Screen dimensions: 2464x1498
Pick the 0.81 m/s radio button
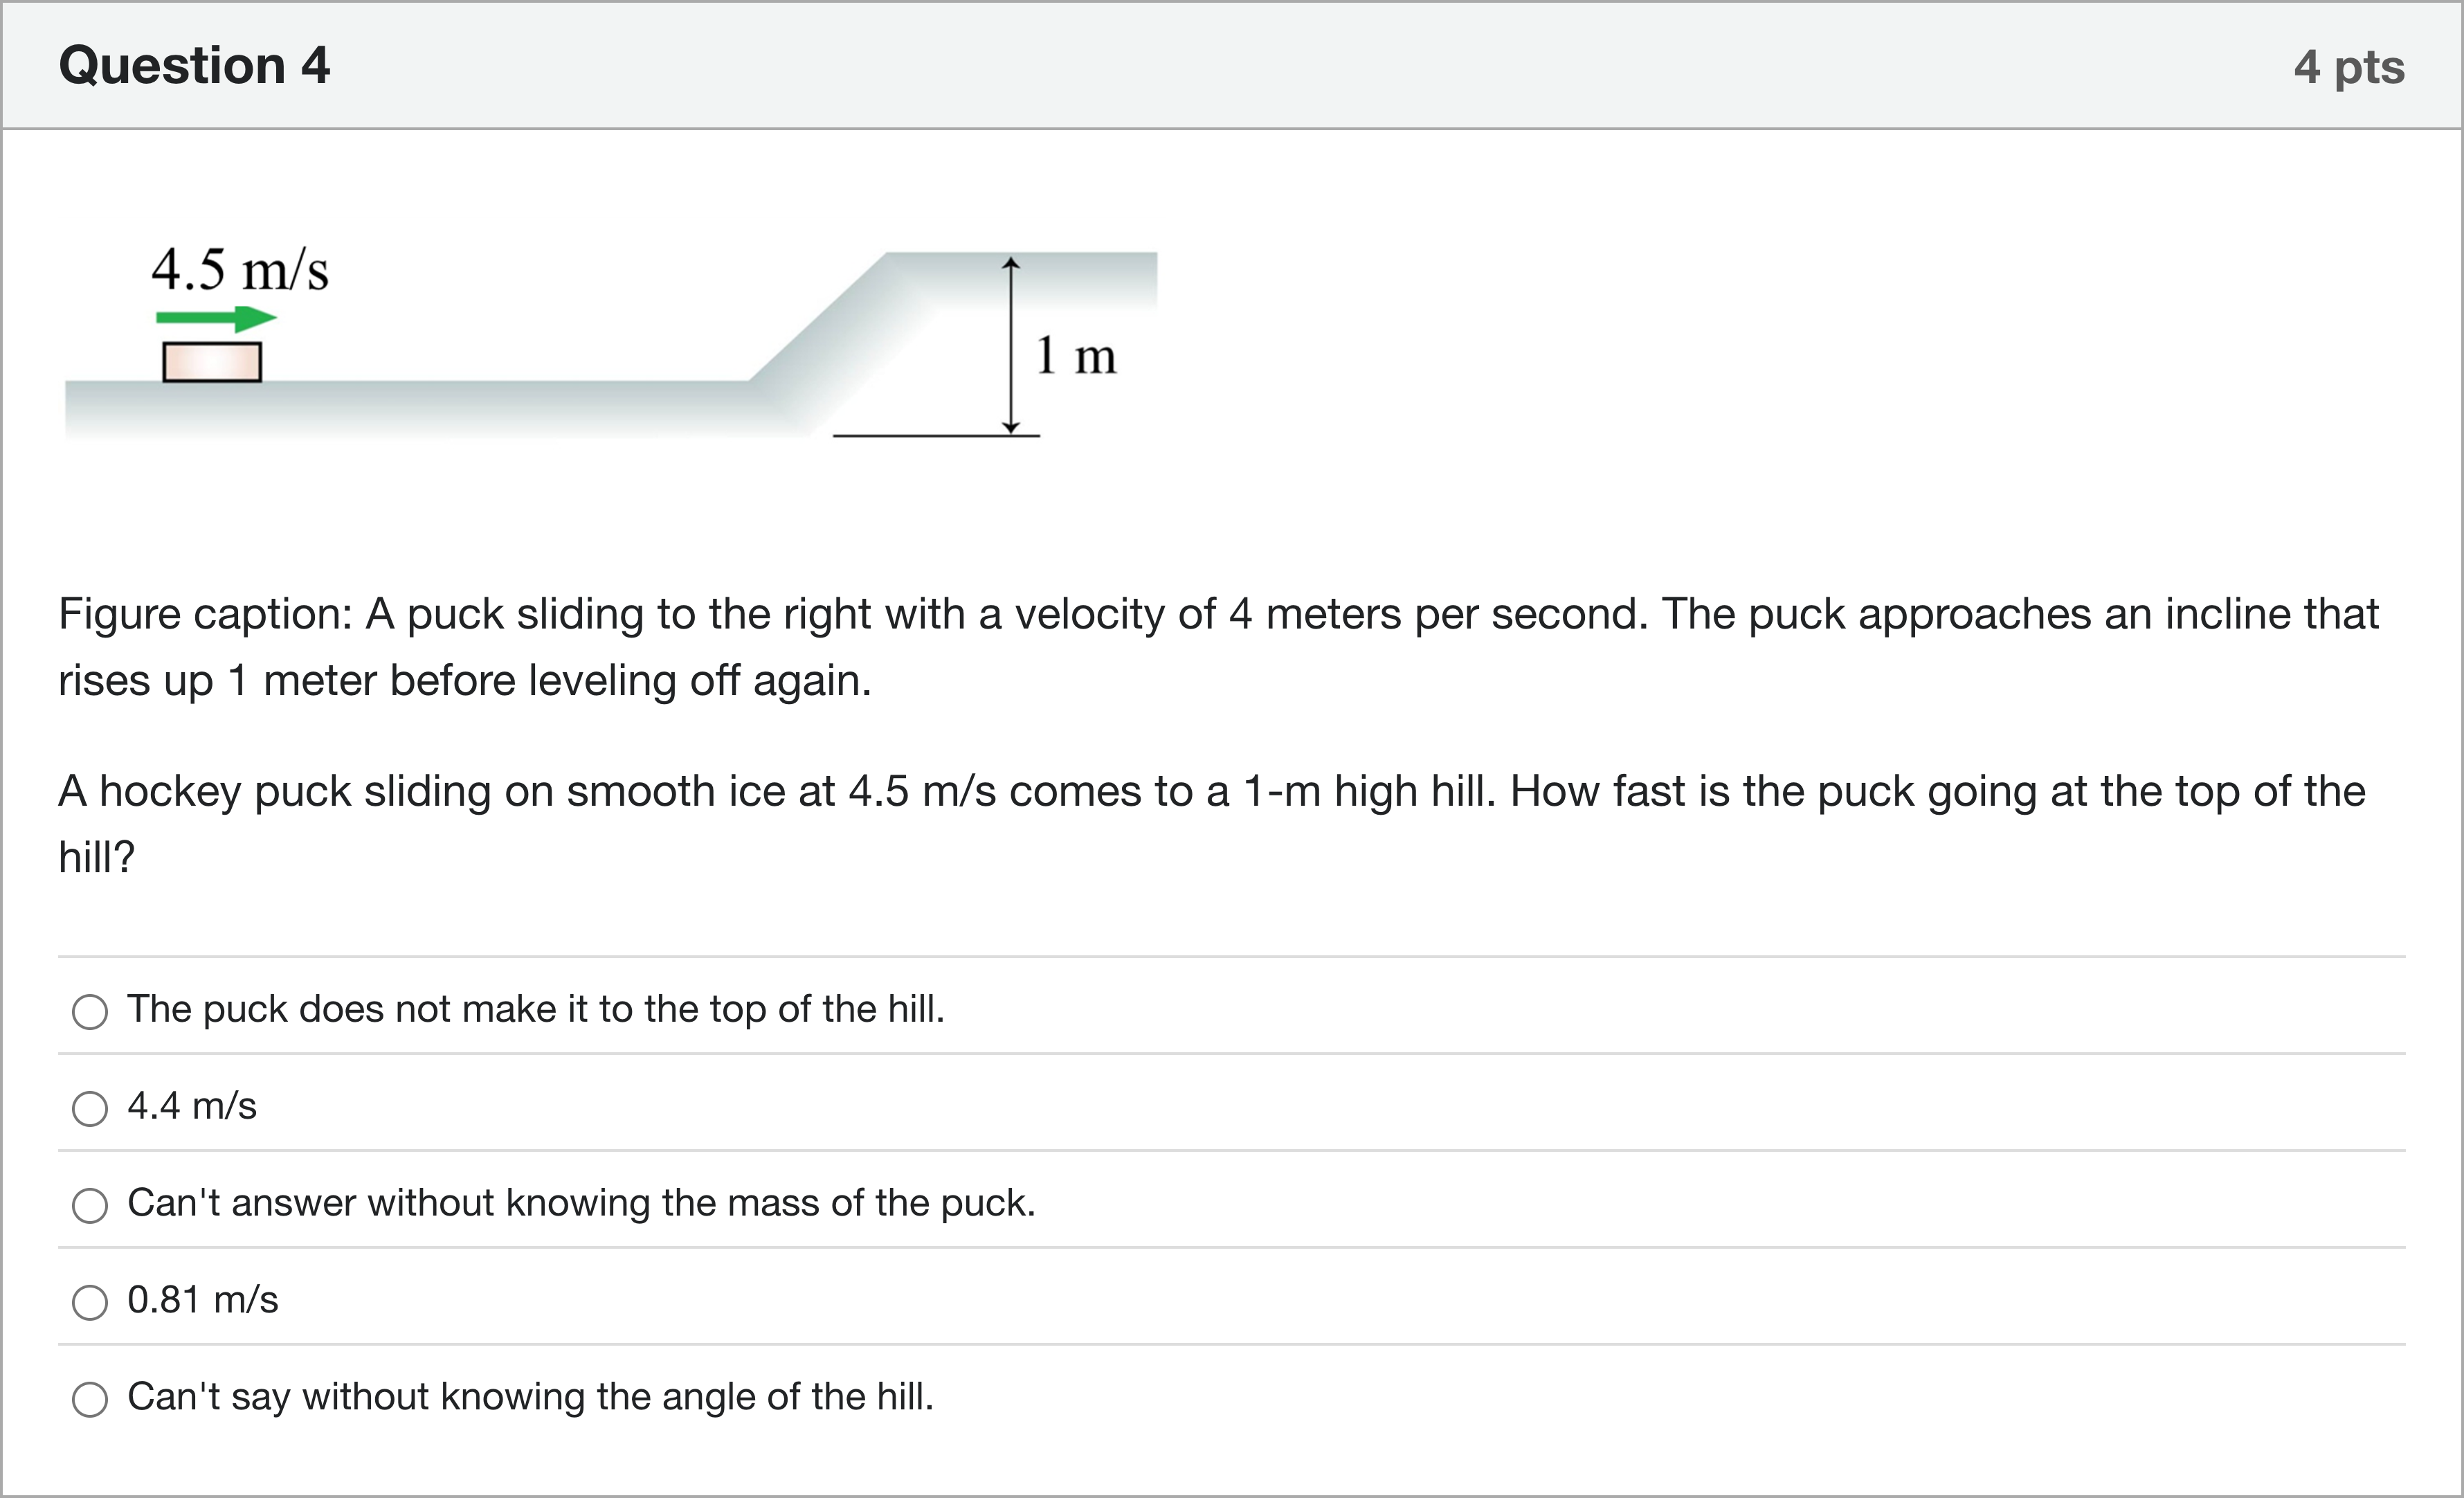click(x=90, y=1302)
